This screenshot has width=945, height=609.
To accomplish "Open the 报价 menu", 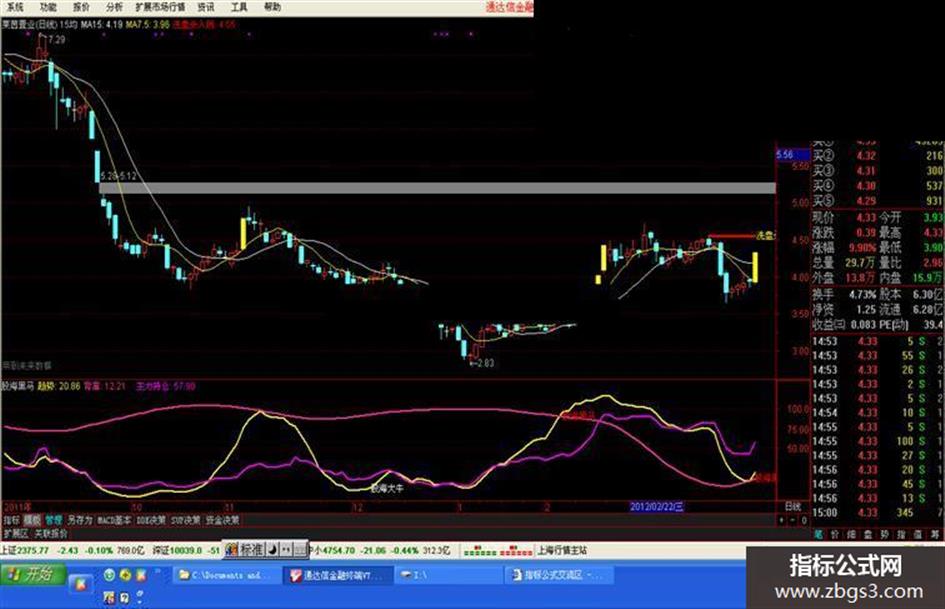I will pyautogui.click(x=81, y=7).
